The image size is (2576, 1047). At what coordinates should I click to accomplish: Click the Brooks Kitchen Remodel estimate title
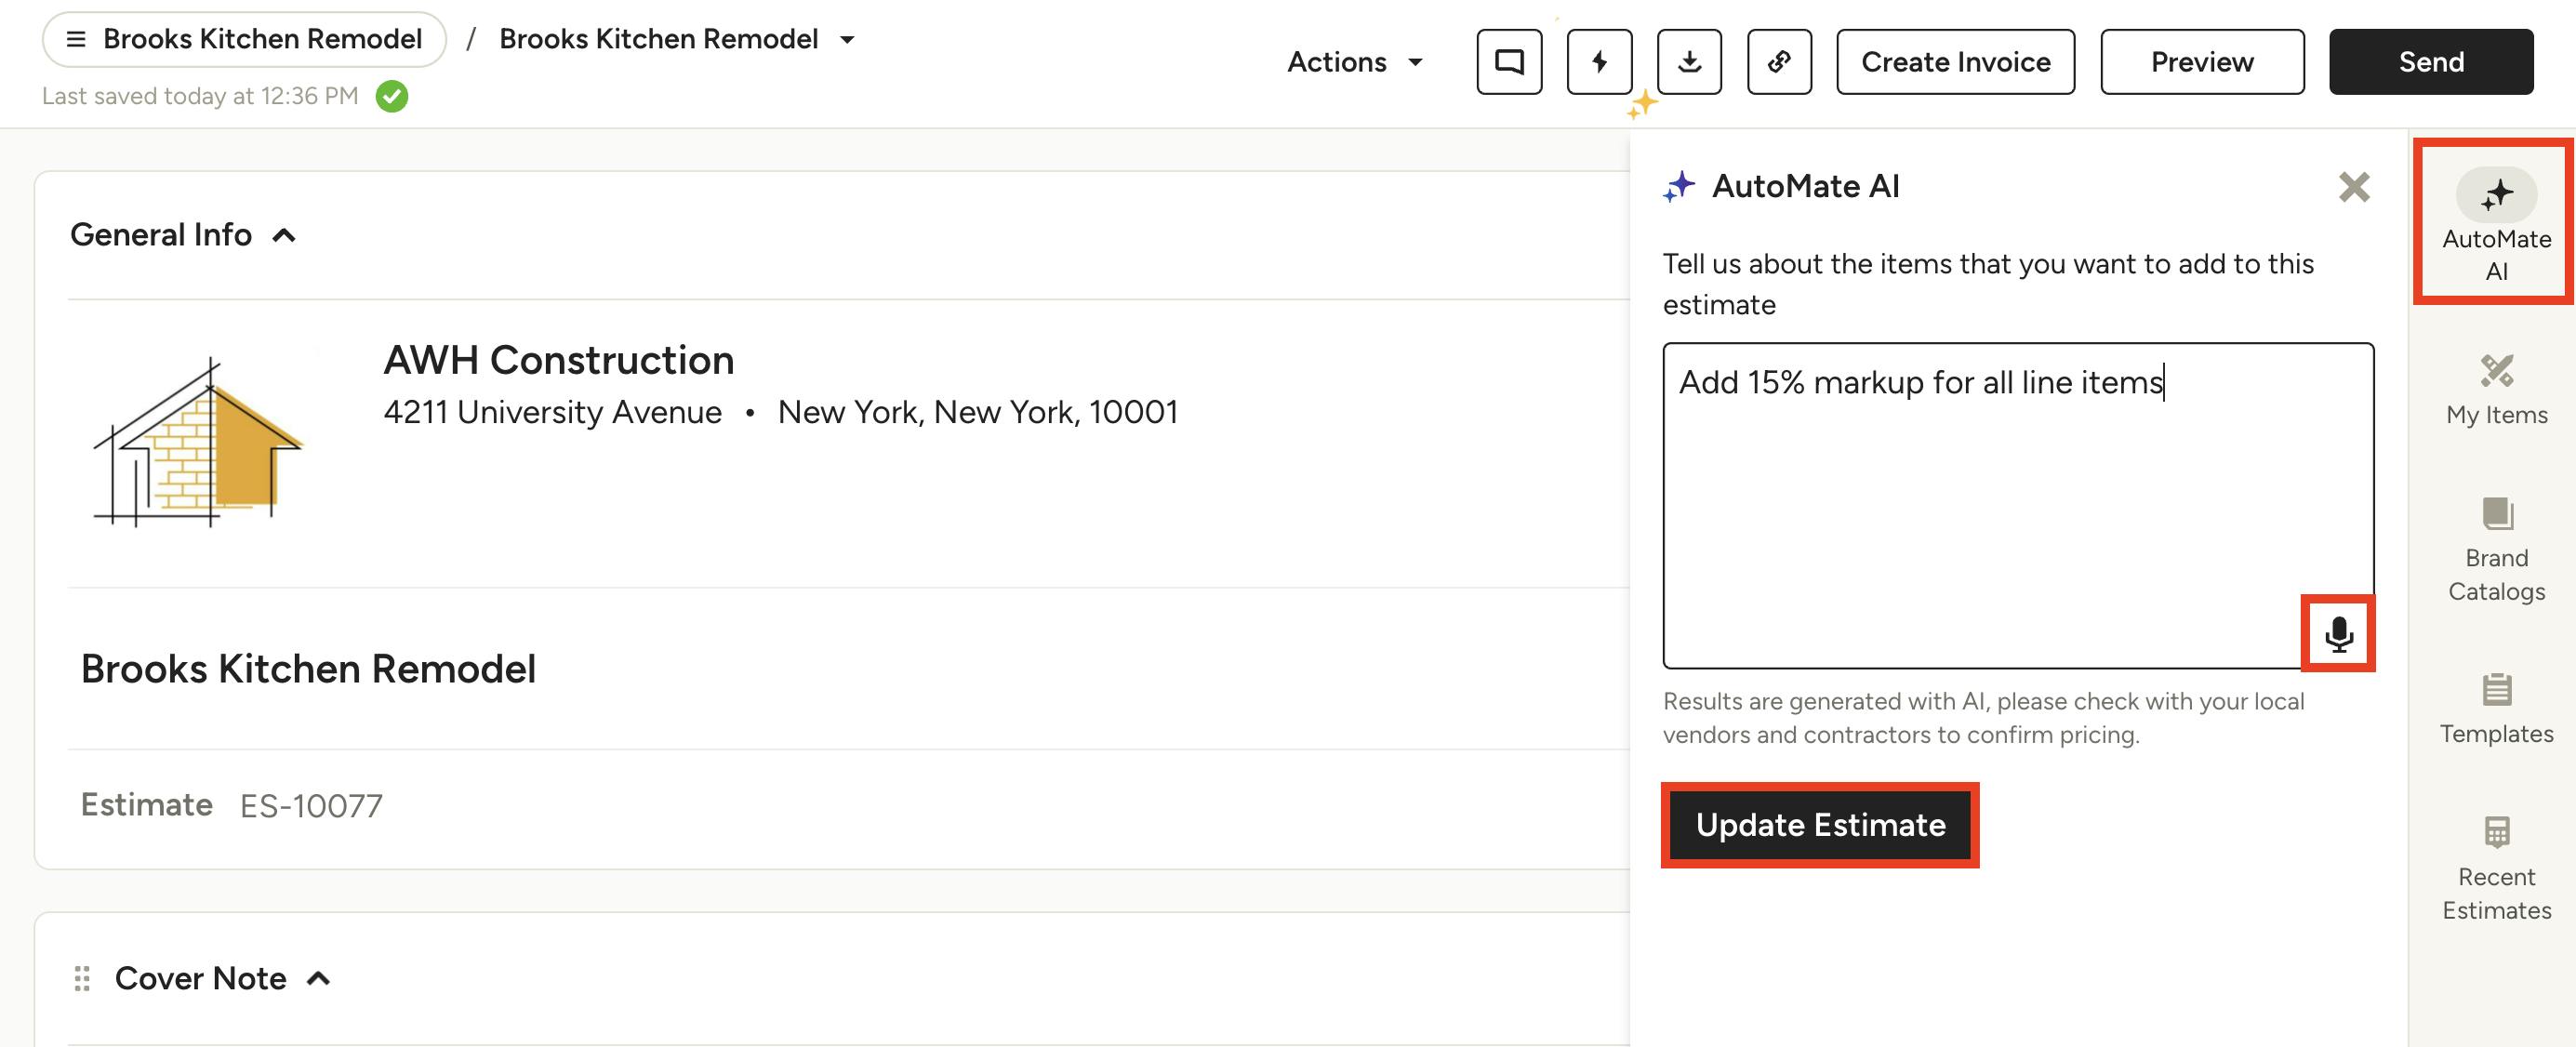tap(308, 669)
